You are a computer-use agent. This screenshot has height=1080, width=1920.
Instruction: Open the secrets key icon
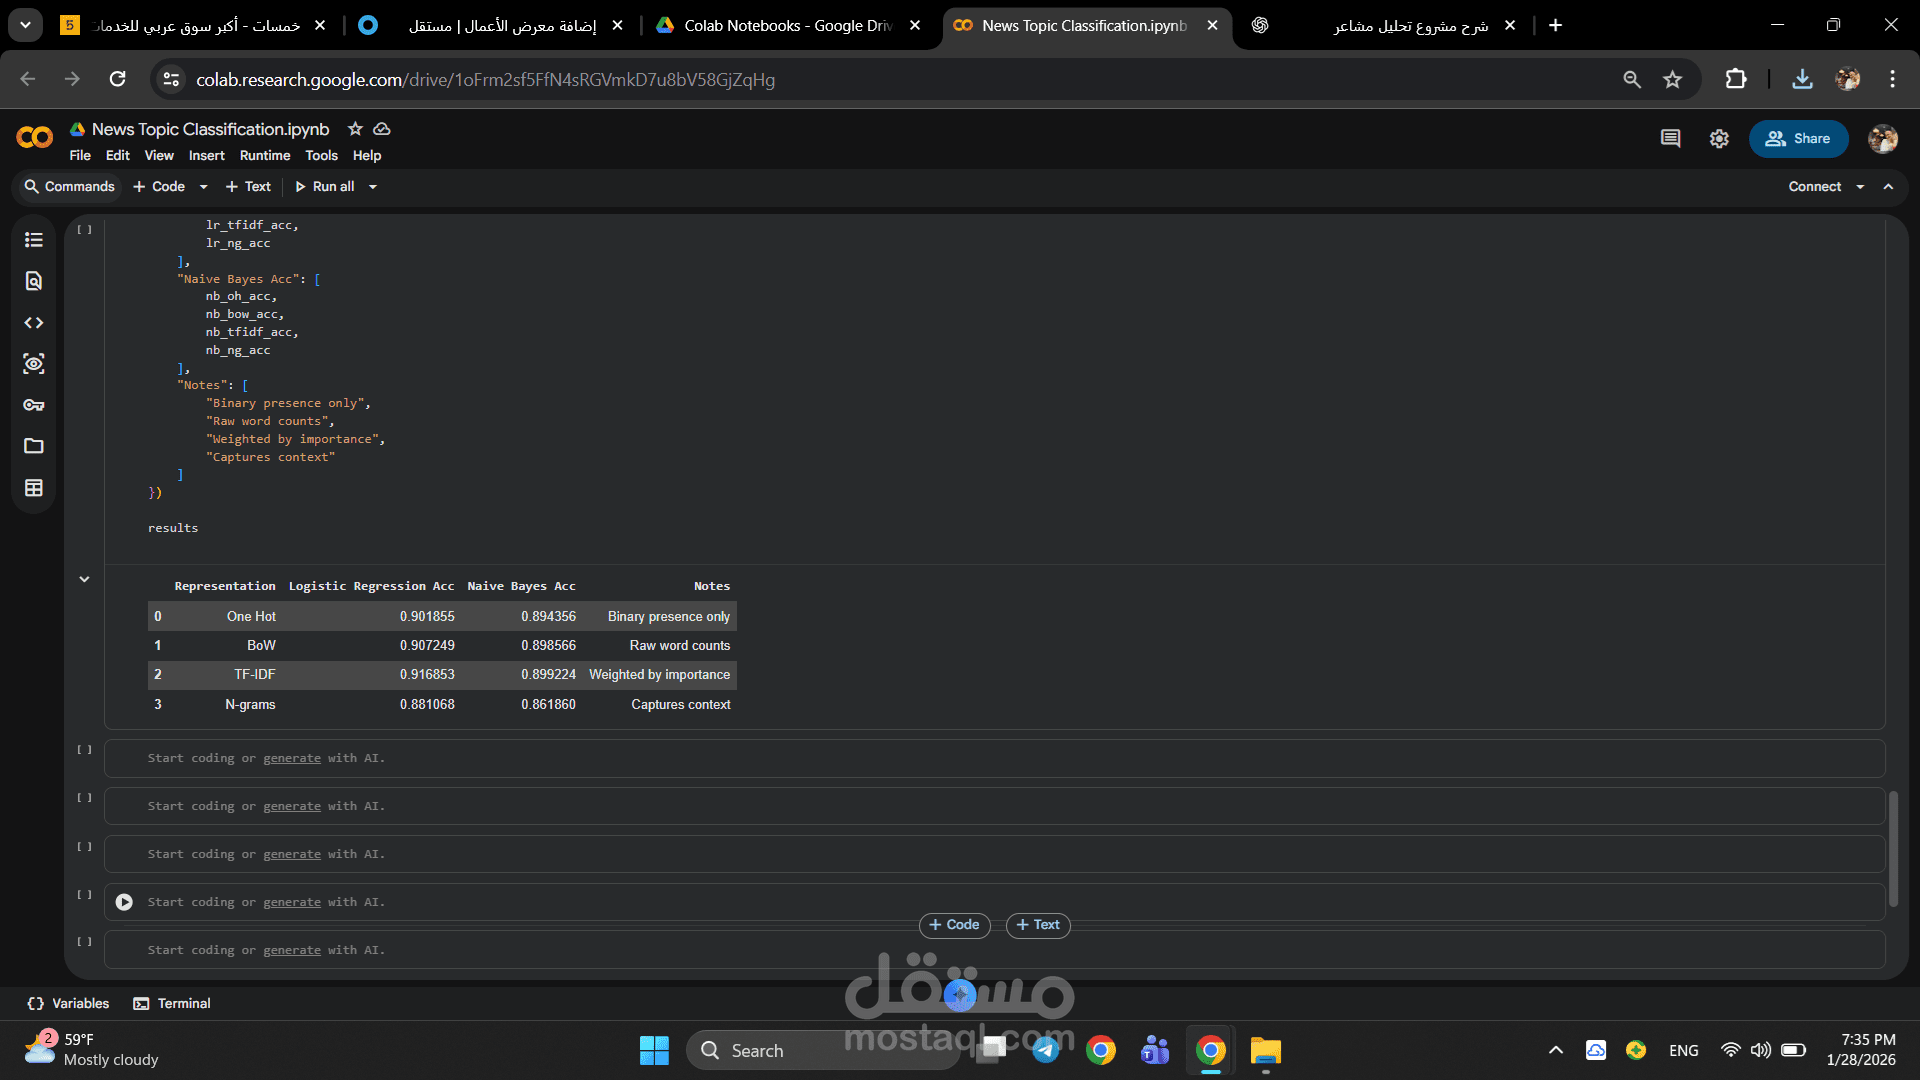coord(34,405)
